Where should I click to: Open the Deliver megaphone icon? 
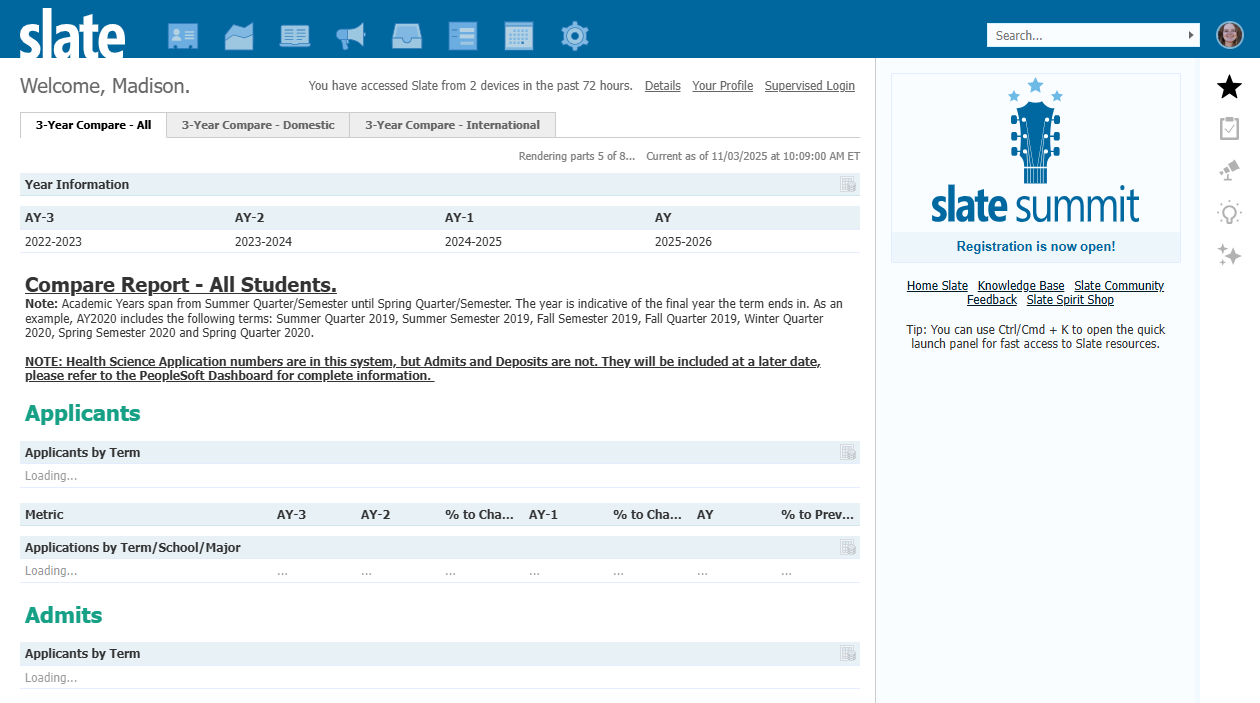[x=351, y=37]
